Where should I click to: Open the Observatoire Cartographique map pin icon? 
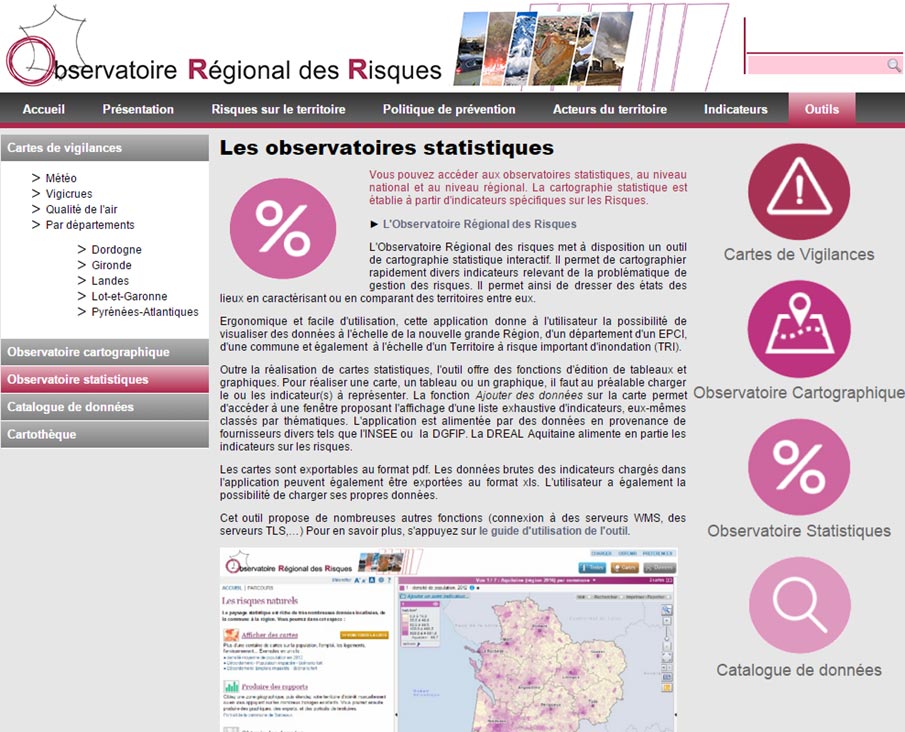[799, 329]
